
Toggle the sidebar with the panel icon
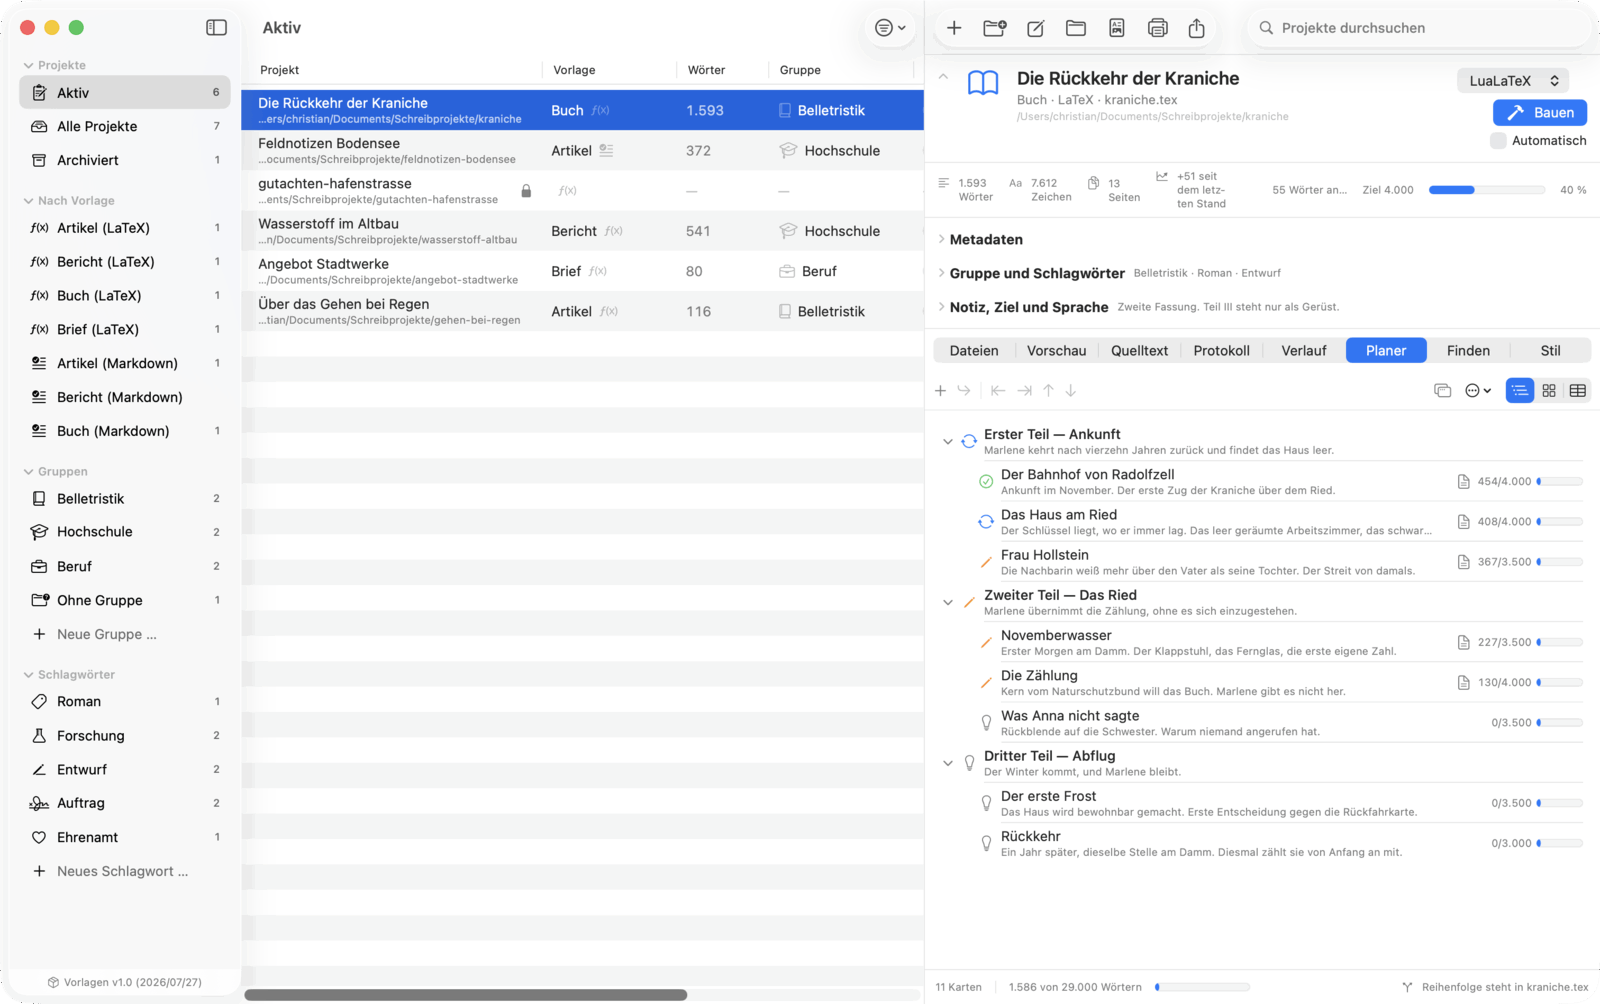click(x=216, y=28)
